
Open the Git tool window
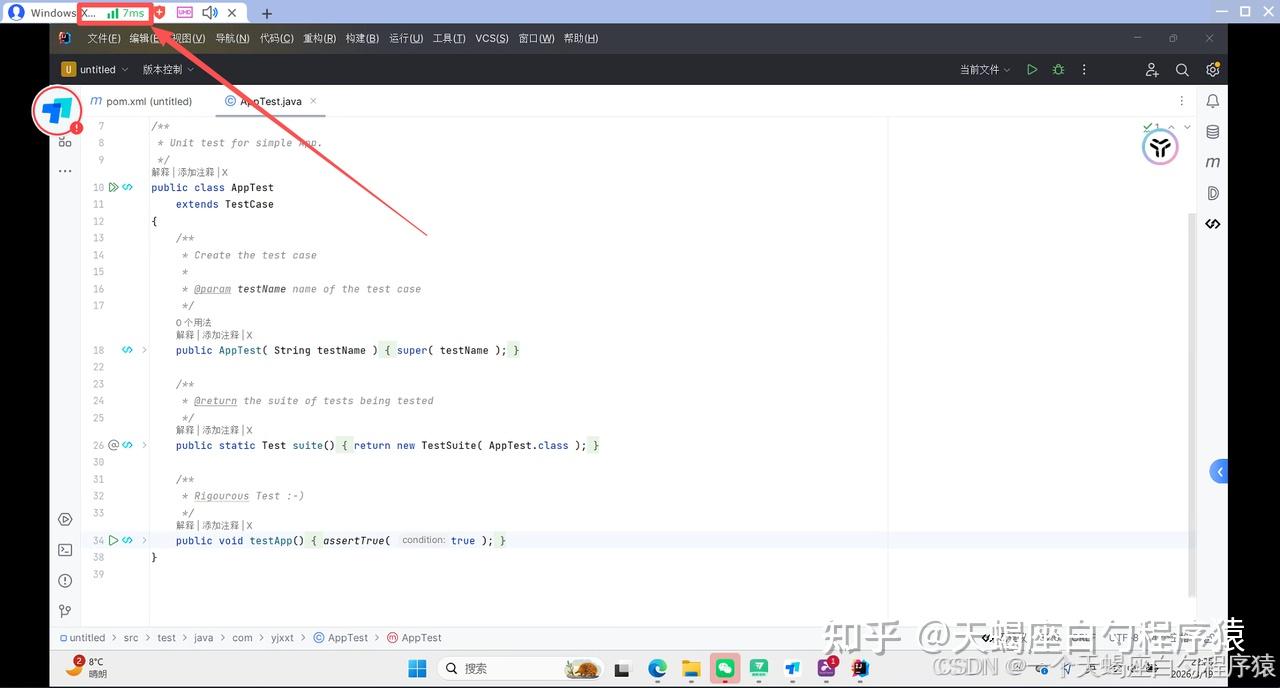pyautogui.click(x=65, y=611)
